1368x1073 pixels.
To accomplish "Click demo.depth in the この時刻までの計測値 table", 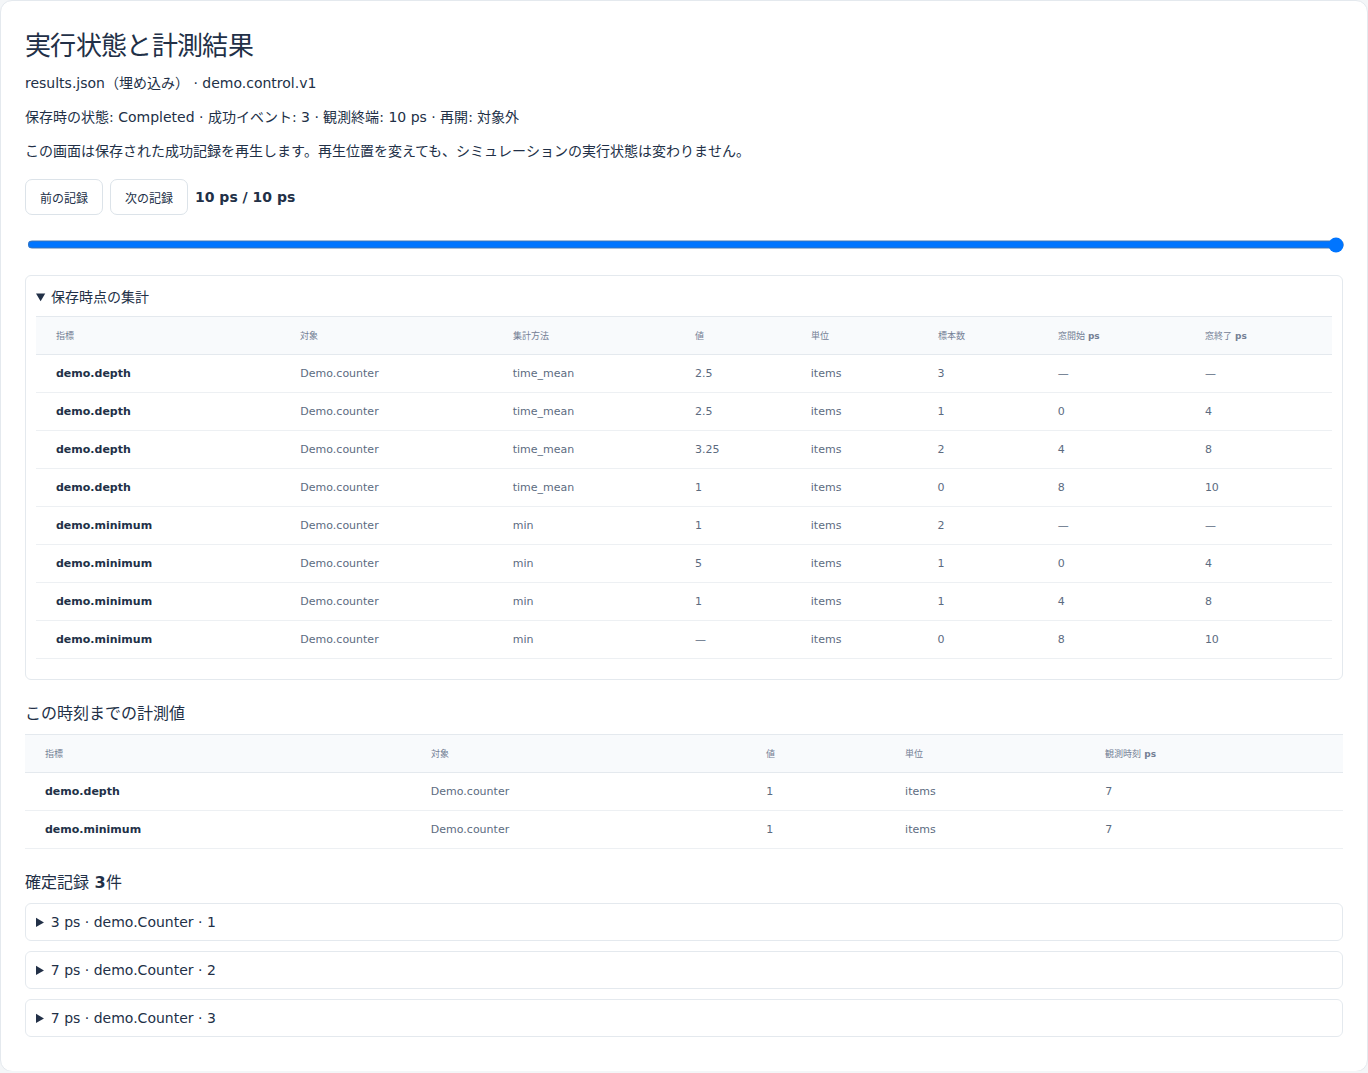I will (x=82, y=791).
